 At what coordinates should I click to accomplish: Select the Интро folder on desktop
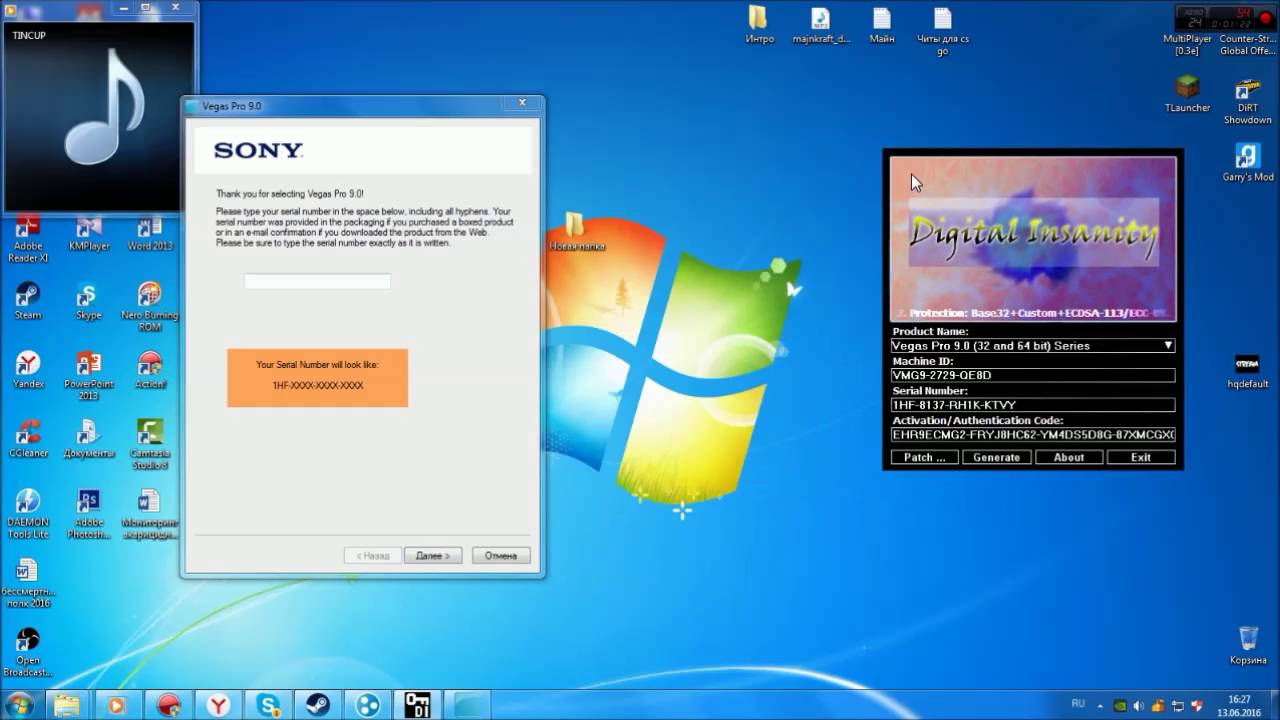[x=759, y=25]
